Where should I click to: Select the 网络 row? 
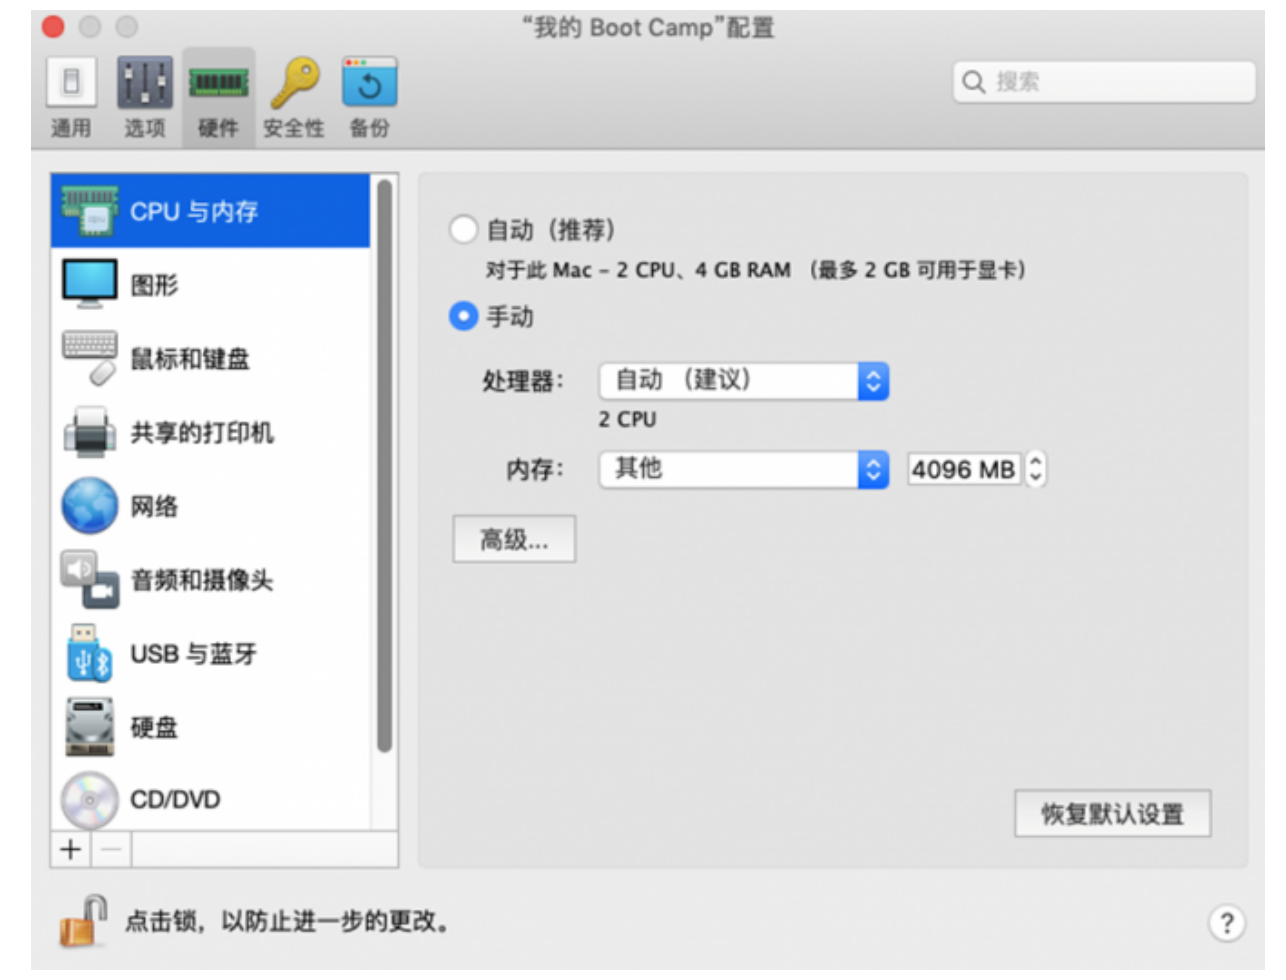click(211, 506)
